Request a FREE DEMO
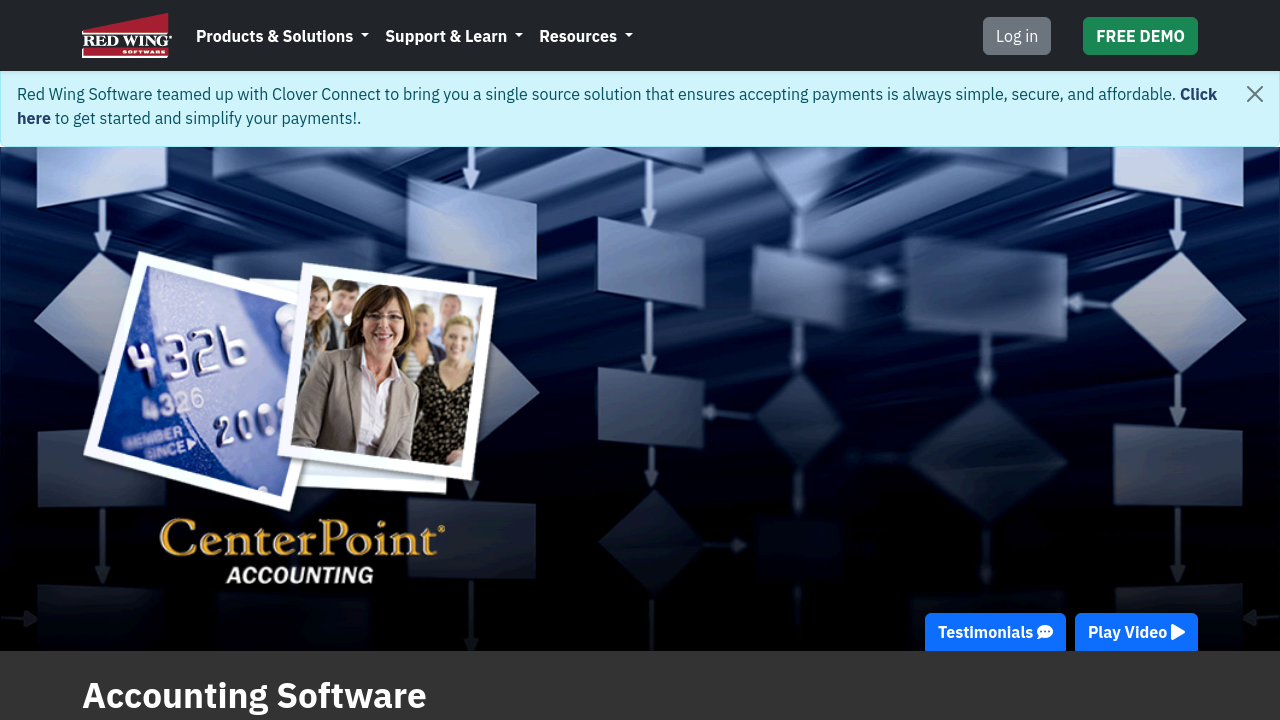This screenshot has width=1280, height=720. tap(1140, 36)
